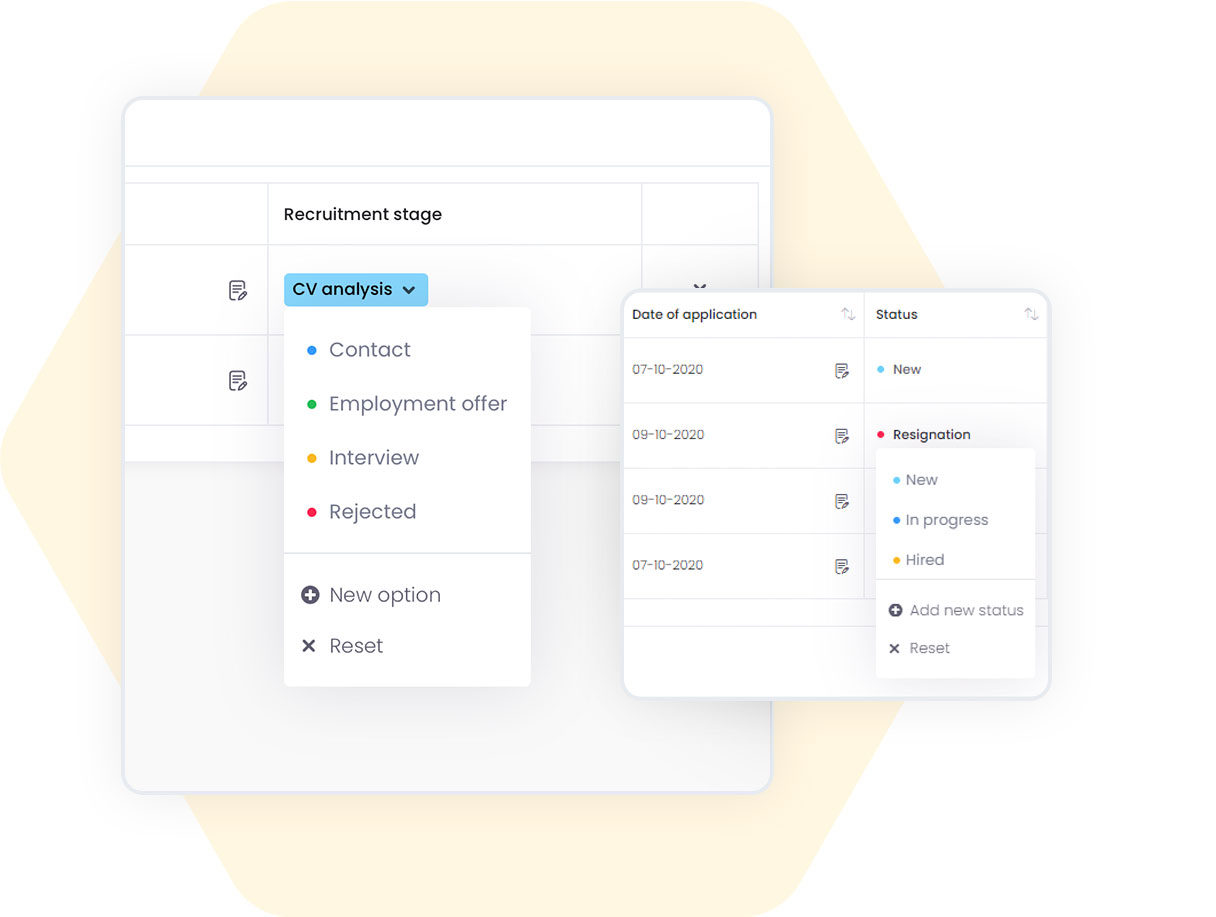
Task: Open note icon in second recruitment row
Action: coord(237,380)
